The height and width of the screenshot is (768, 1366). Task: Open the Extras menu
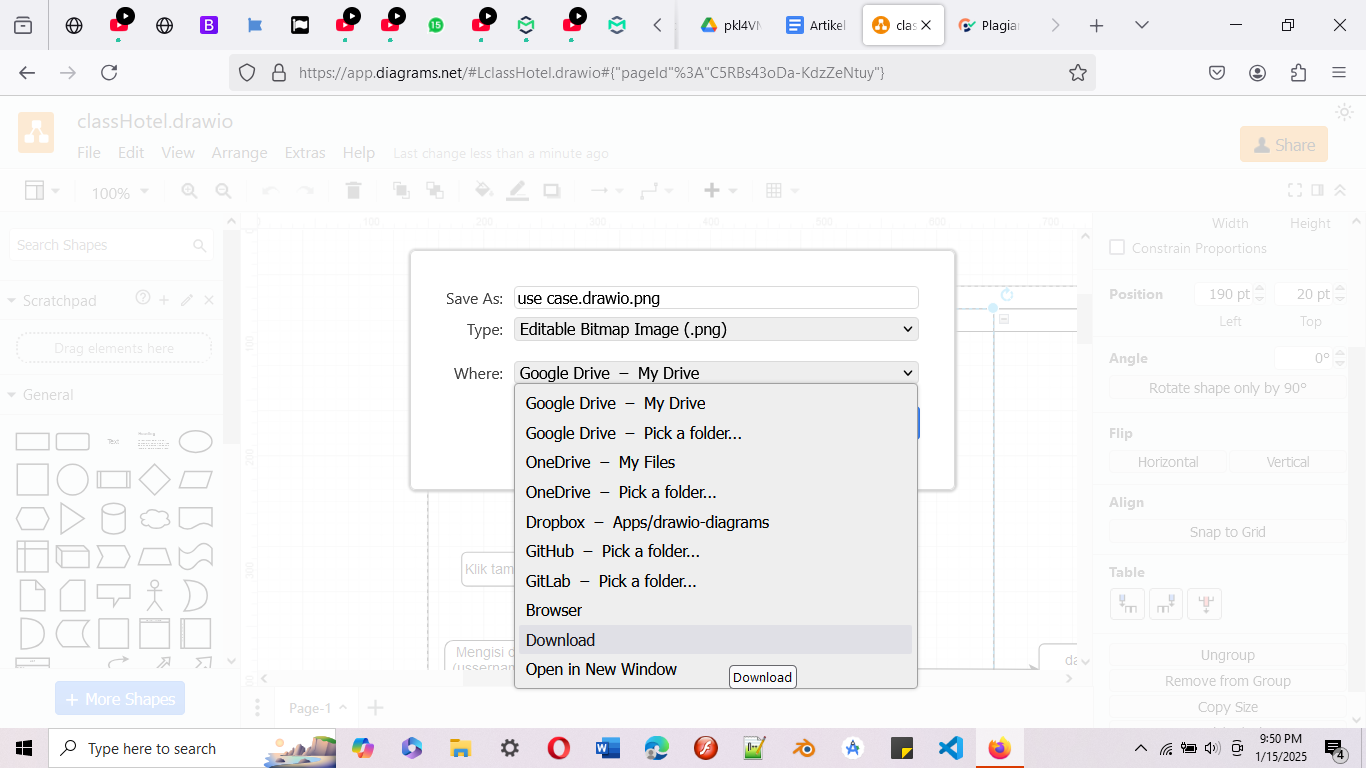point(305,153)
